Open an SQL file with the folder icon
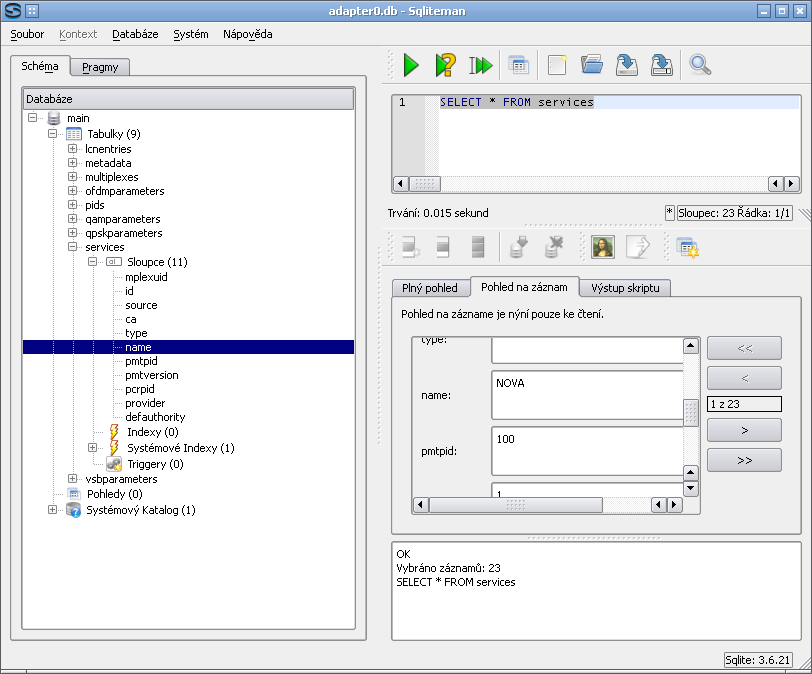812x674 pixels. [x=592, y=65]
